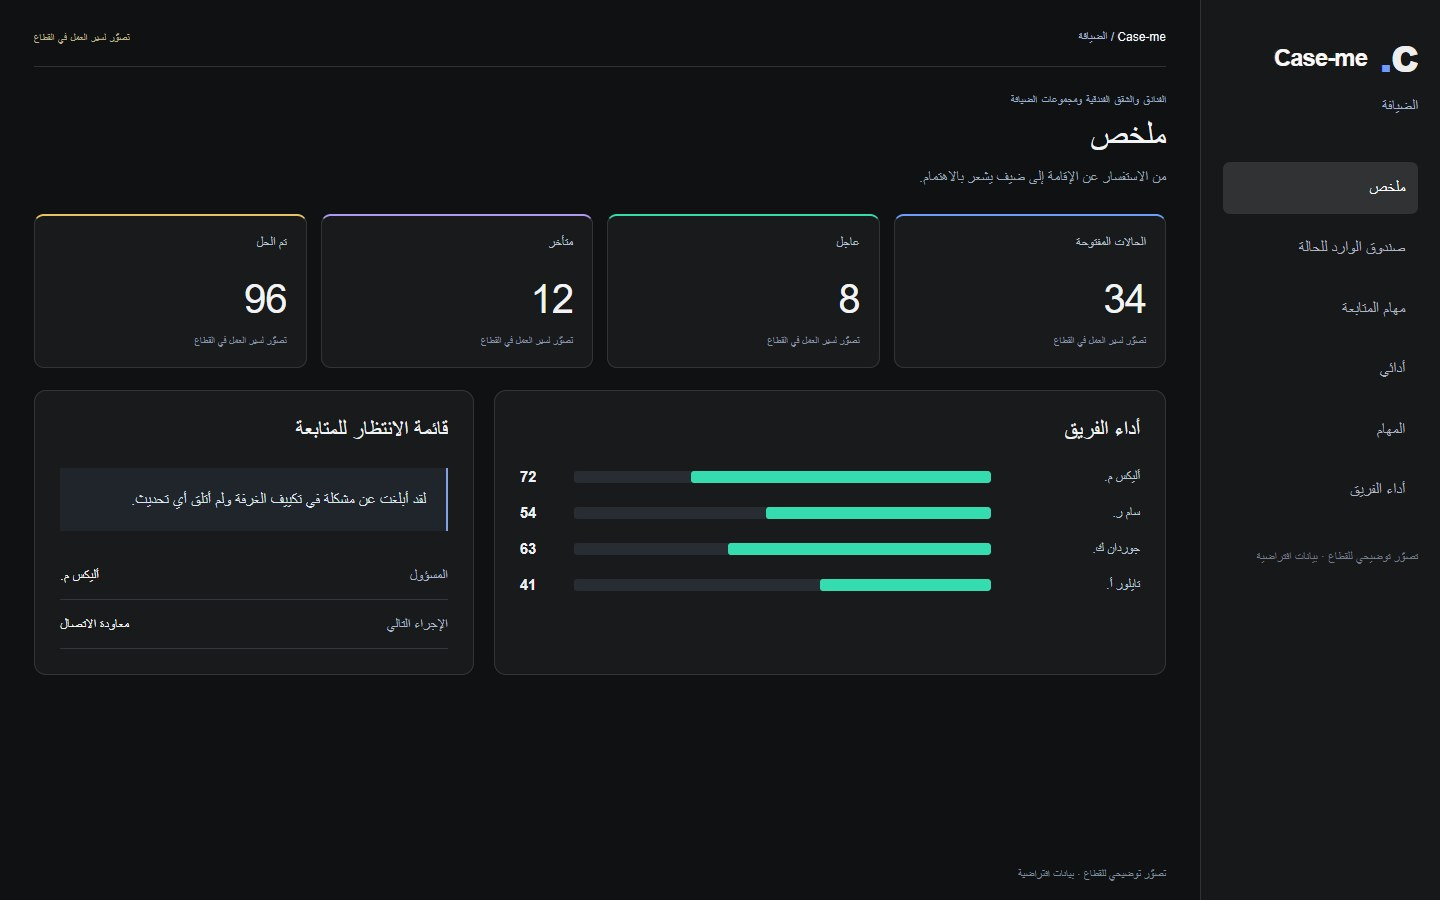The image size is (1440, 900).
Task: Click the Case-me C logo icon
Action: (1400, 59)
